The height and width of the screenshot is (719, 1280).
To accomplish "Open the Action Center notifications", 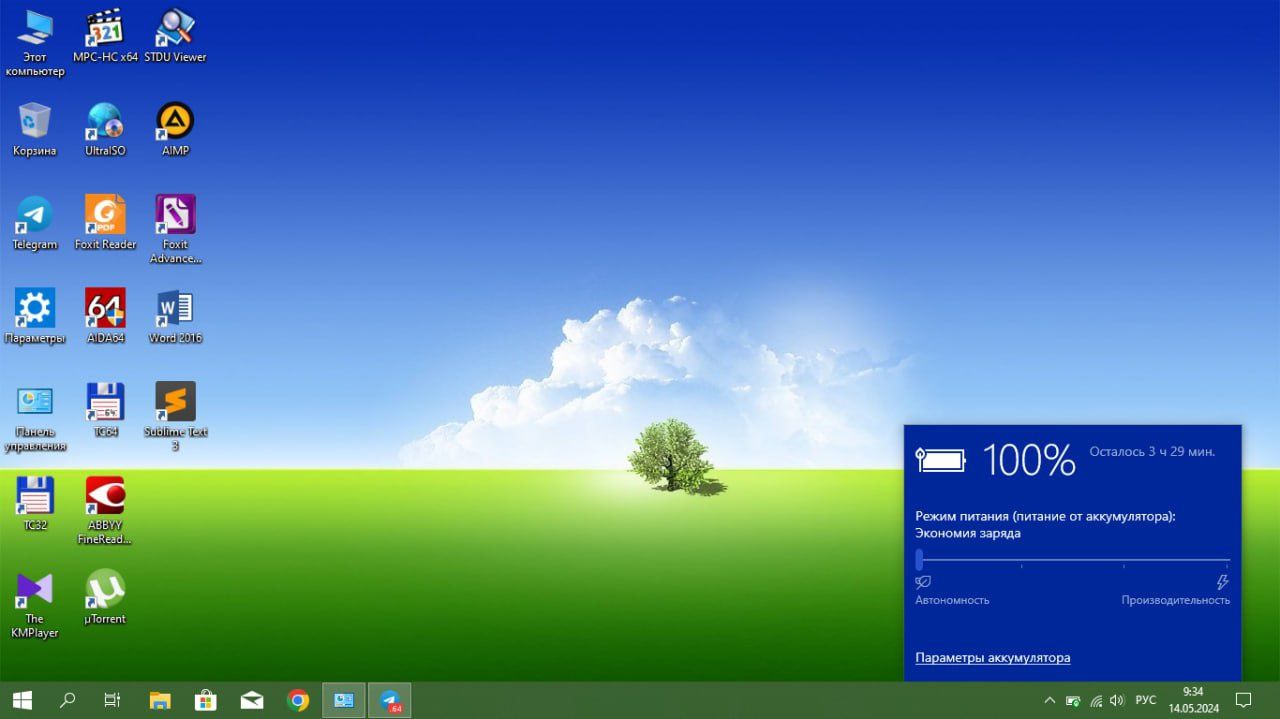I will 1243,700.
